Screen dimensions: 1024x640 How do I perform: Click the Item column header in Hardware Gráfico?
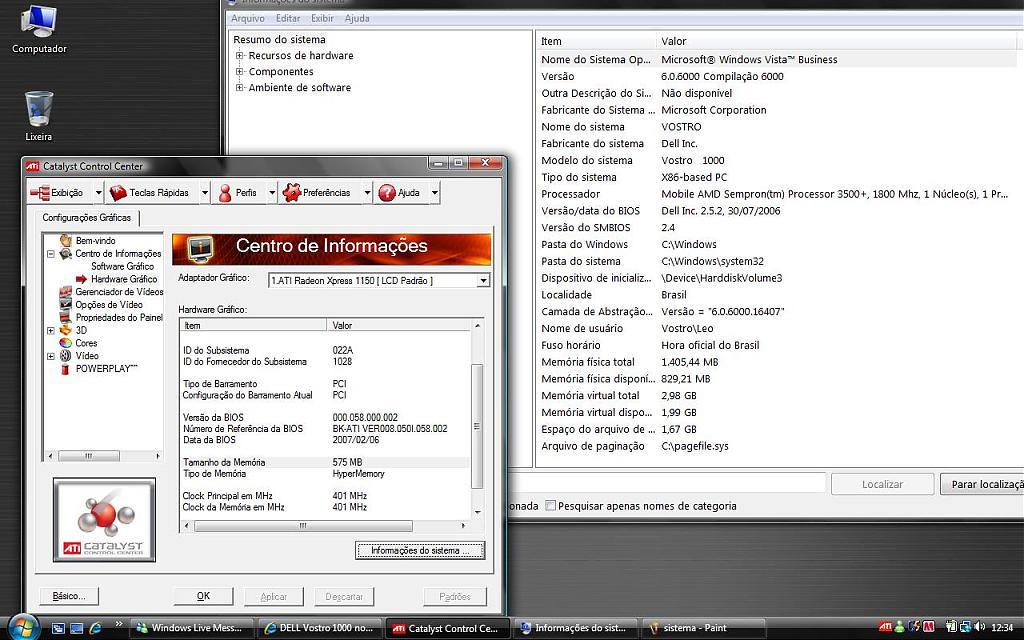(x=253, y=325)
